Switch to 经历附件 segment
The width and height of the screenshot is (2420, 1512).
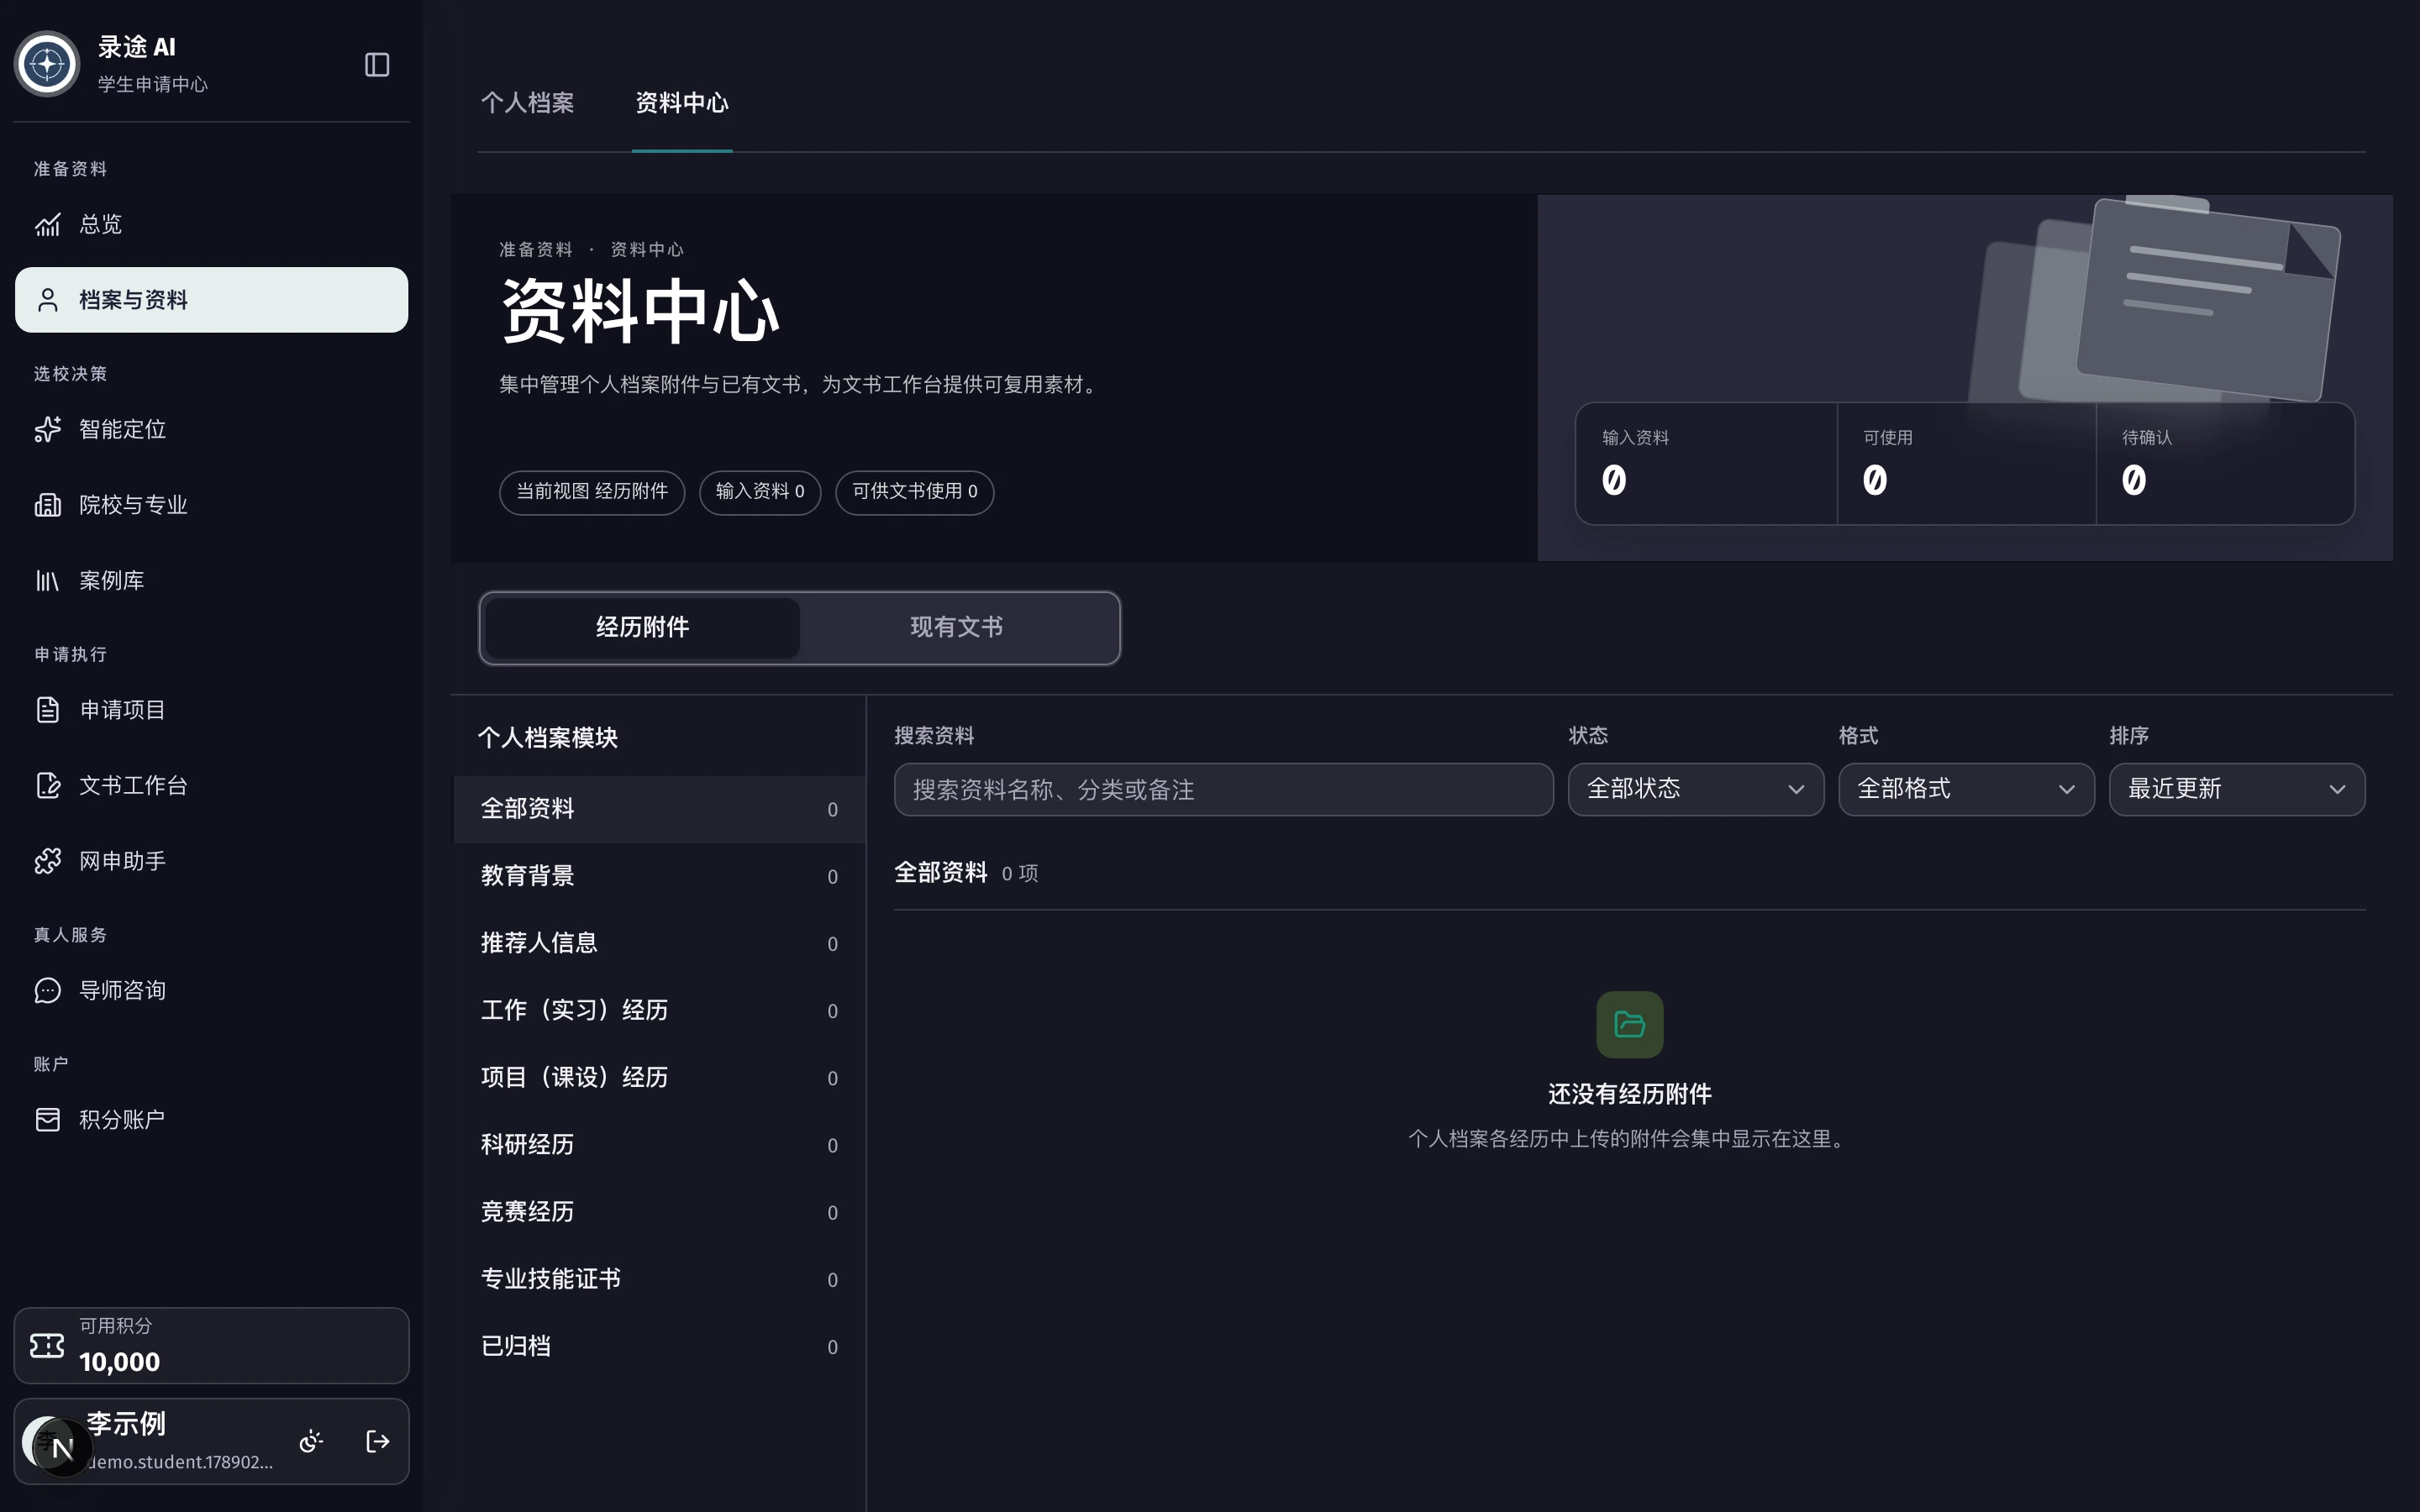pos(642,627)
